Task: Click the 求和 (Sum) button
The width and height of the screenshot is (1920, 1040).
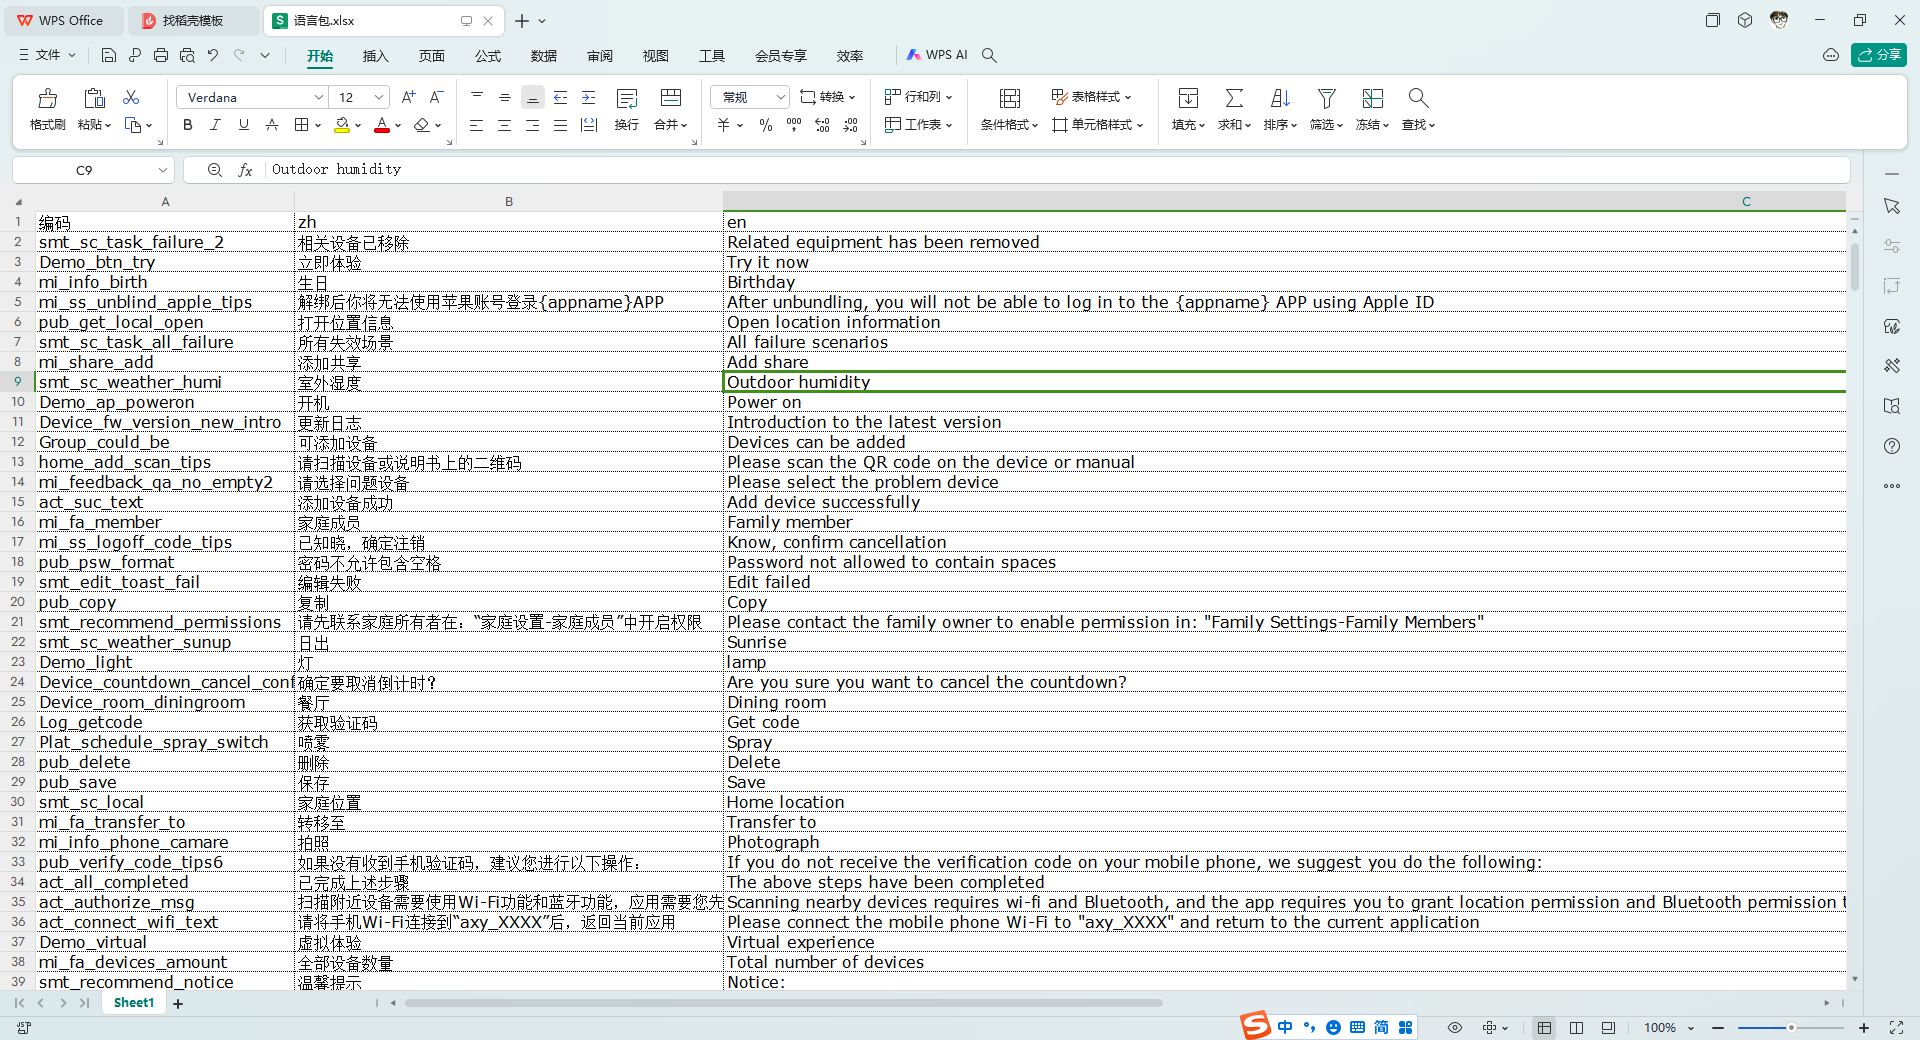Action: [x=1234, y=109]
